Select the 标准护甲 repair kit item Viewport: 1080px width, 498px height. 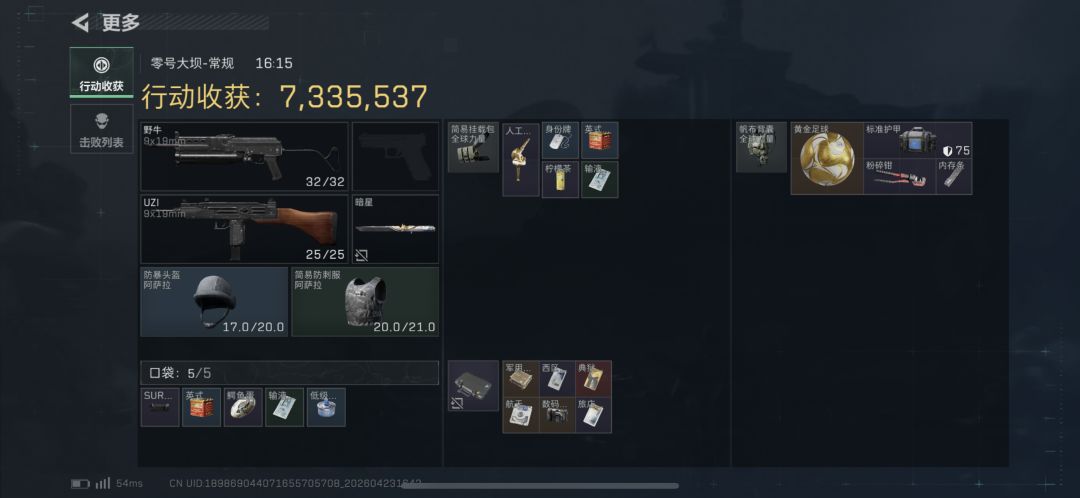pos(917,141)
